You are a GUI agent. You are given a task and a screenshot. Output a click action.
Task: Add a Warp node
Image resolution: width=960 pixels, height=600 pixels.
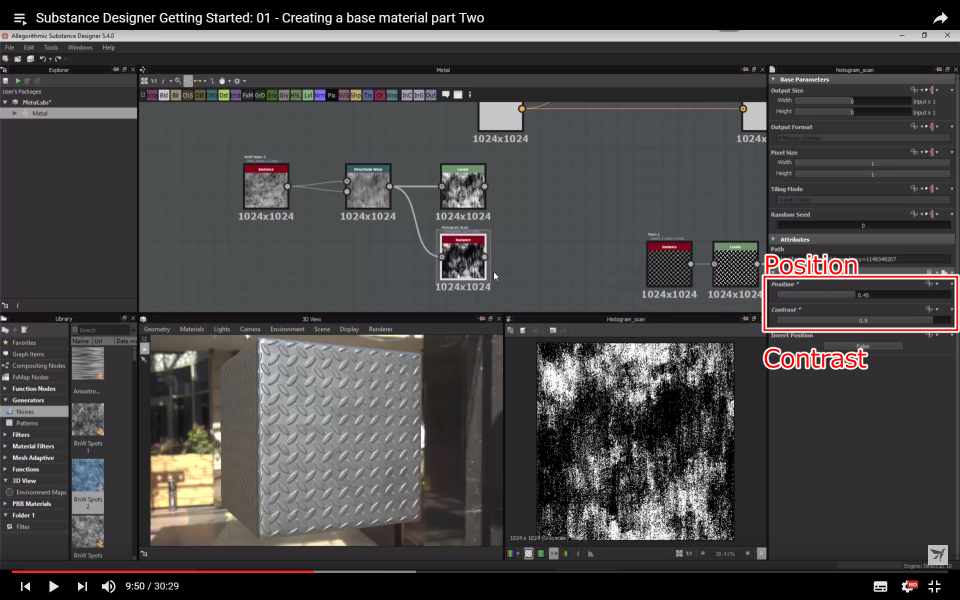click(392, 95)
